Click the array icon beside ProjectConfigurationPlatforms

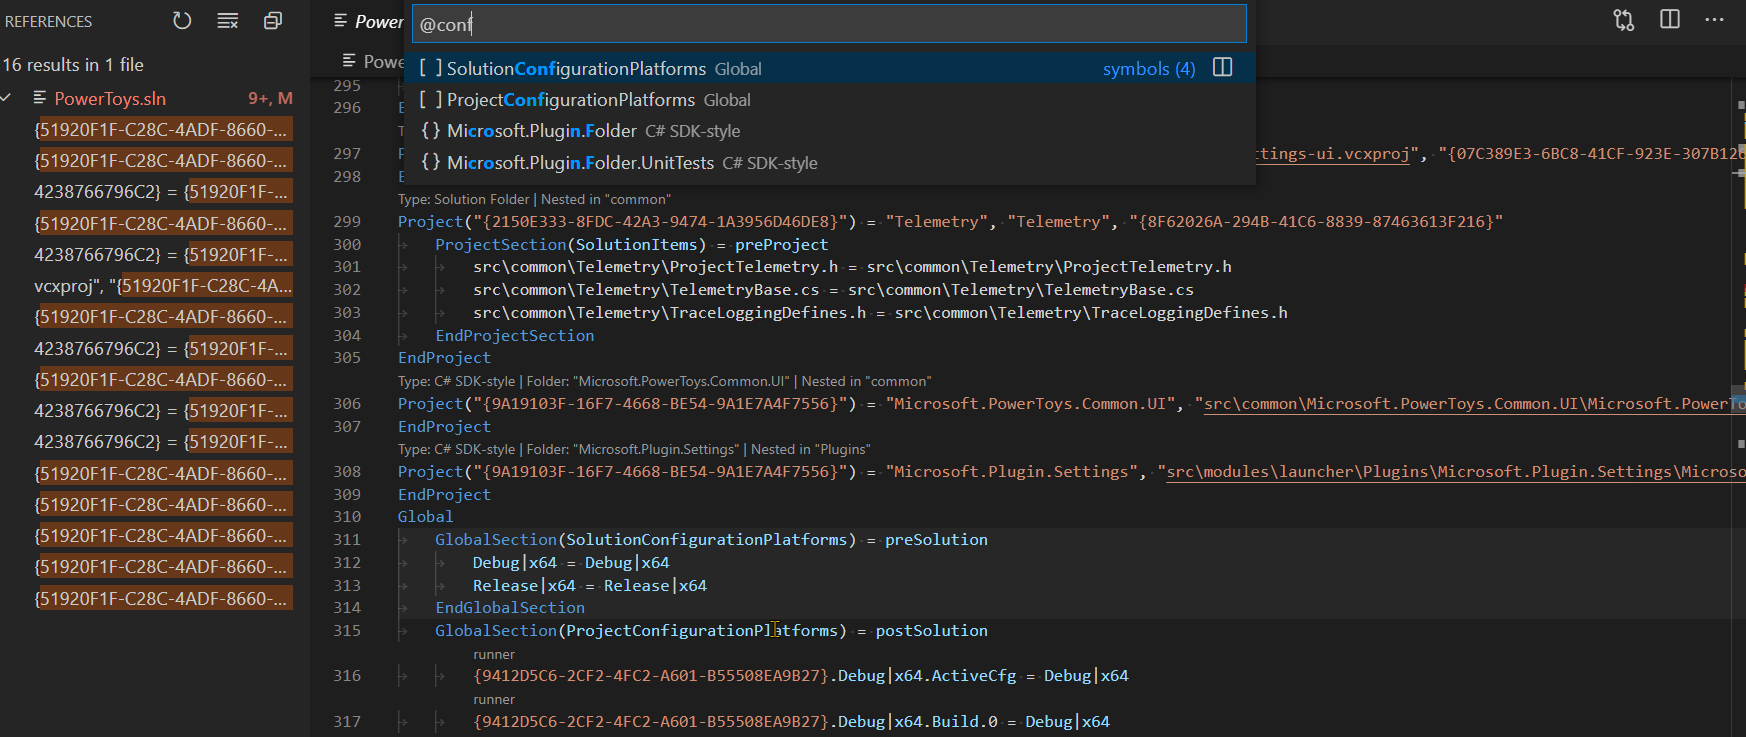430,100
